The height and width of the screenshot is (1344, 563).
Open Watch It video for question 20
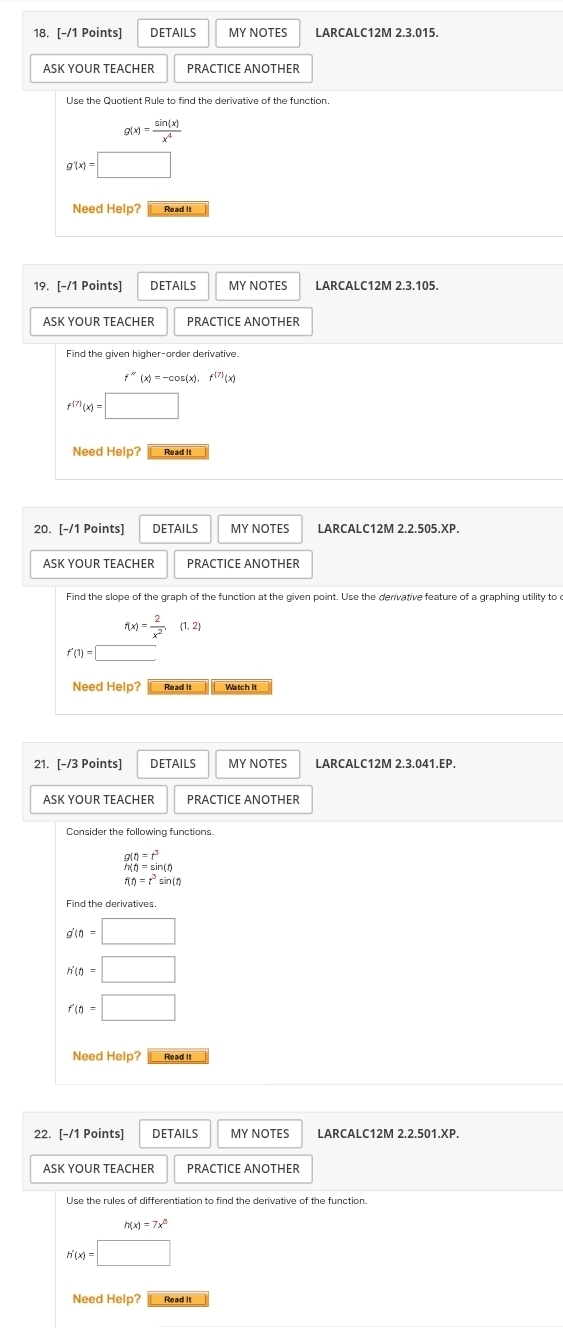coord(242,687)
